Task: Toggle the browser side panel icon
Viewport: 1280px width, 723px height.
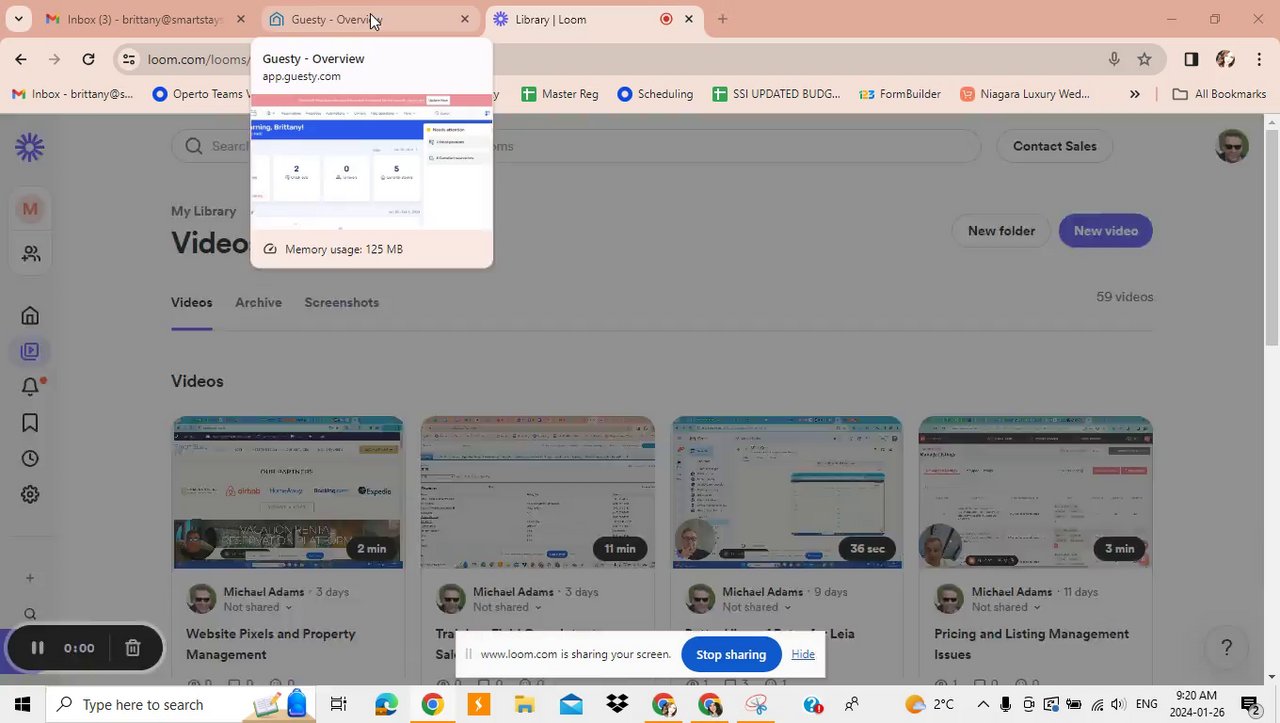Action: pyautogui.click(x=1191, y=59)
